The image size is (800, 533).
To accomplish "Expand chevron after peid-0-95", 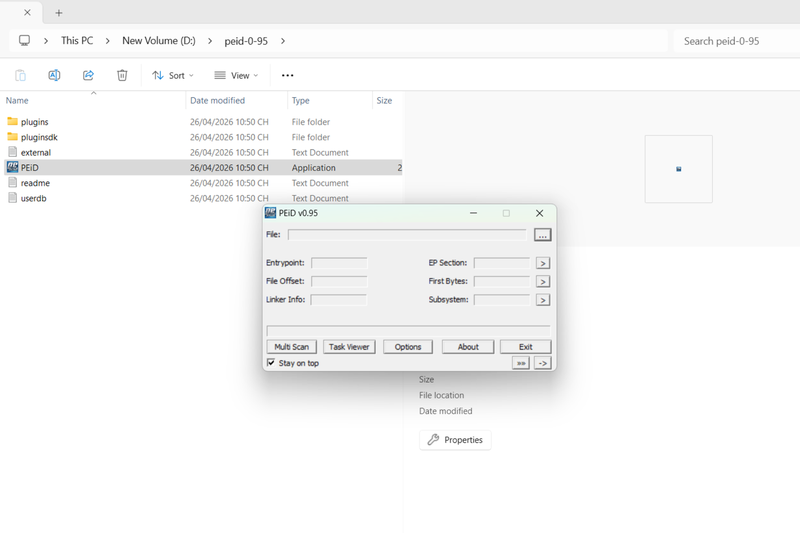I will click(x=283, y=41).
